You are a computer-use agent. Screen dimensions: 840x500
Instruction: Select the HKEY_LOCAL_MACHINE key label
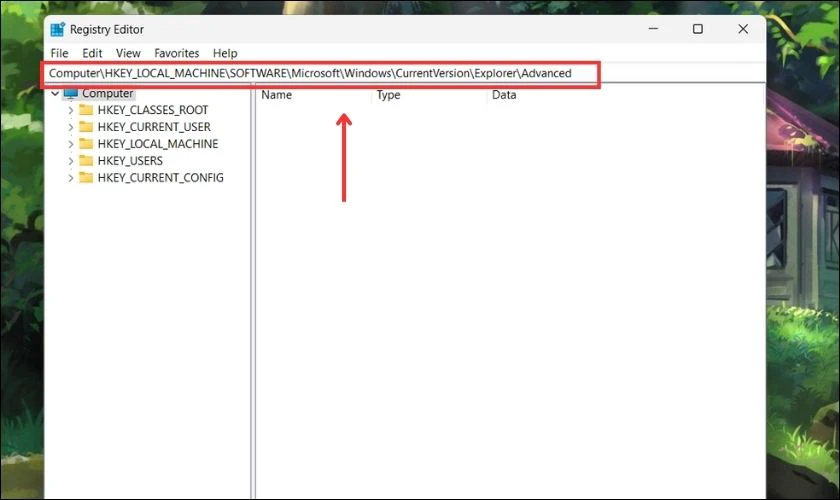pyautogui.click(x=158, y=144)
